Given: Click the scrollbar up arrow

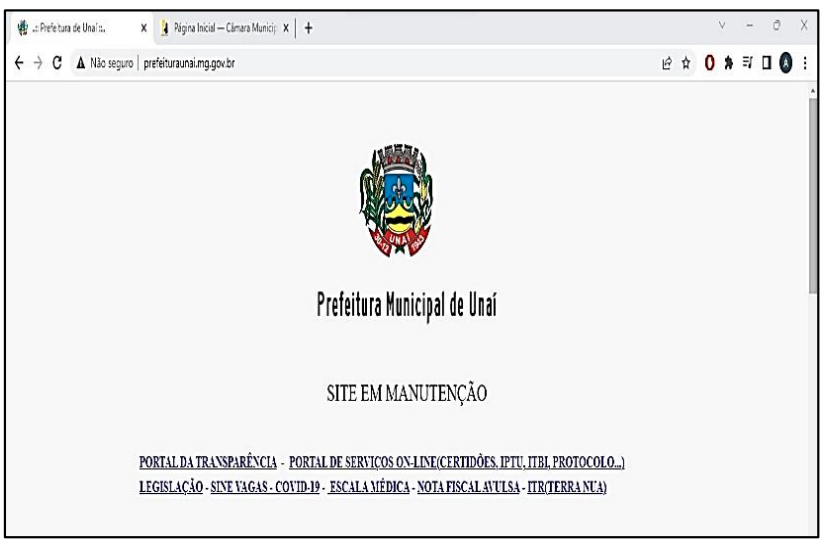Looking at the screenshot, I should 813,92.
